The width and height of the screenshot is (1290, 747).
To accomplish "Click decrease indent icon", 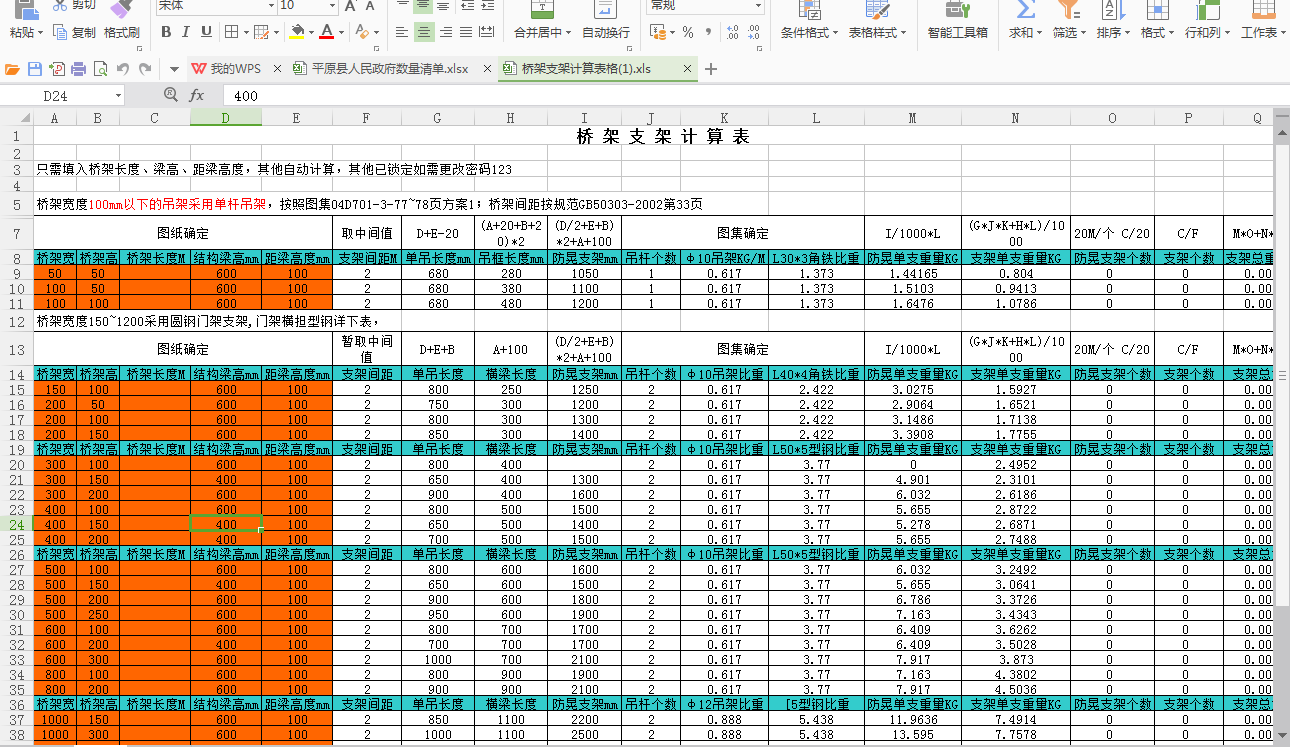I will (x=466, y=6).
